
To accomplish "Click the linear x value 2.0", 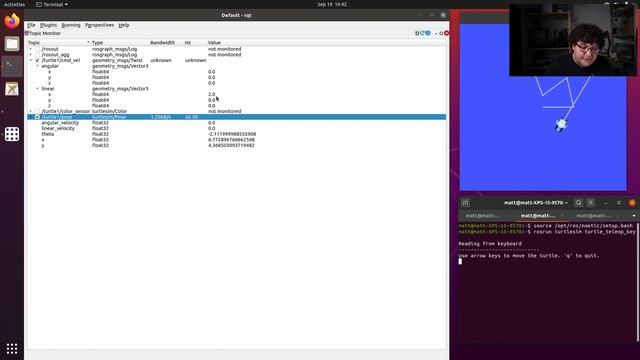I will click(x=211, y=94).
